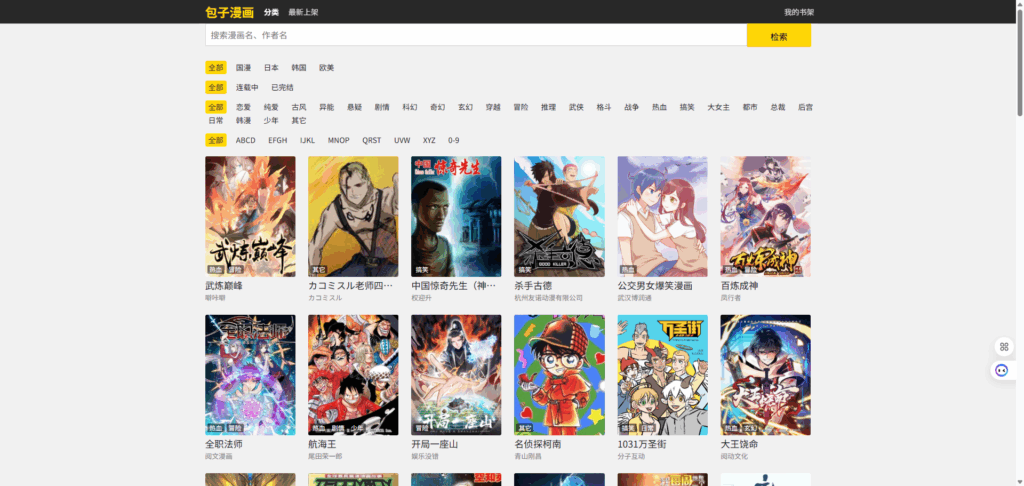Click the カコミスル老师四 title link
This screenshot has width=1024, height=486.
point(351,285)
